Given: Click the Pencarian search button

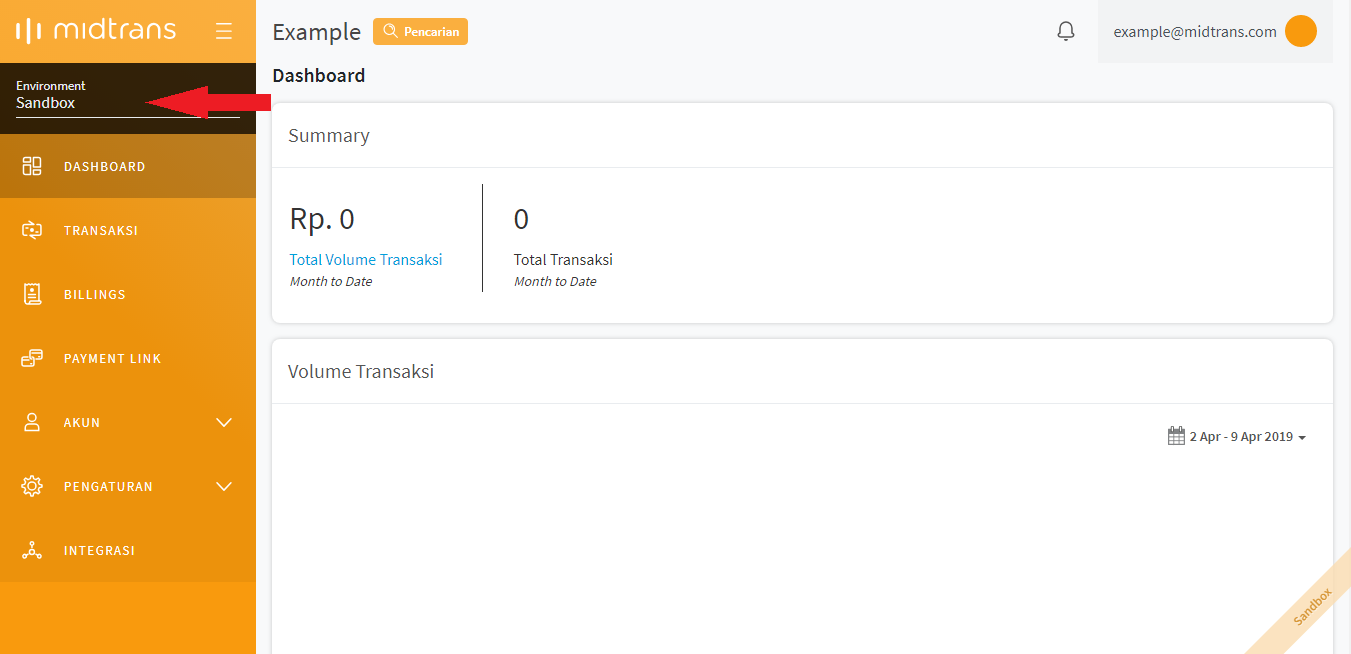Looking at the screenshot, I should 420,31.
